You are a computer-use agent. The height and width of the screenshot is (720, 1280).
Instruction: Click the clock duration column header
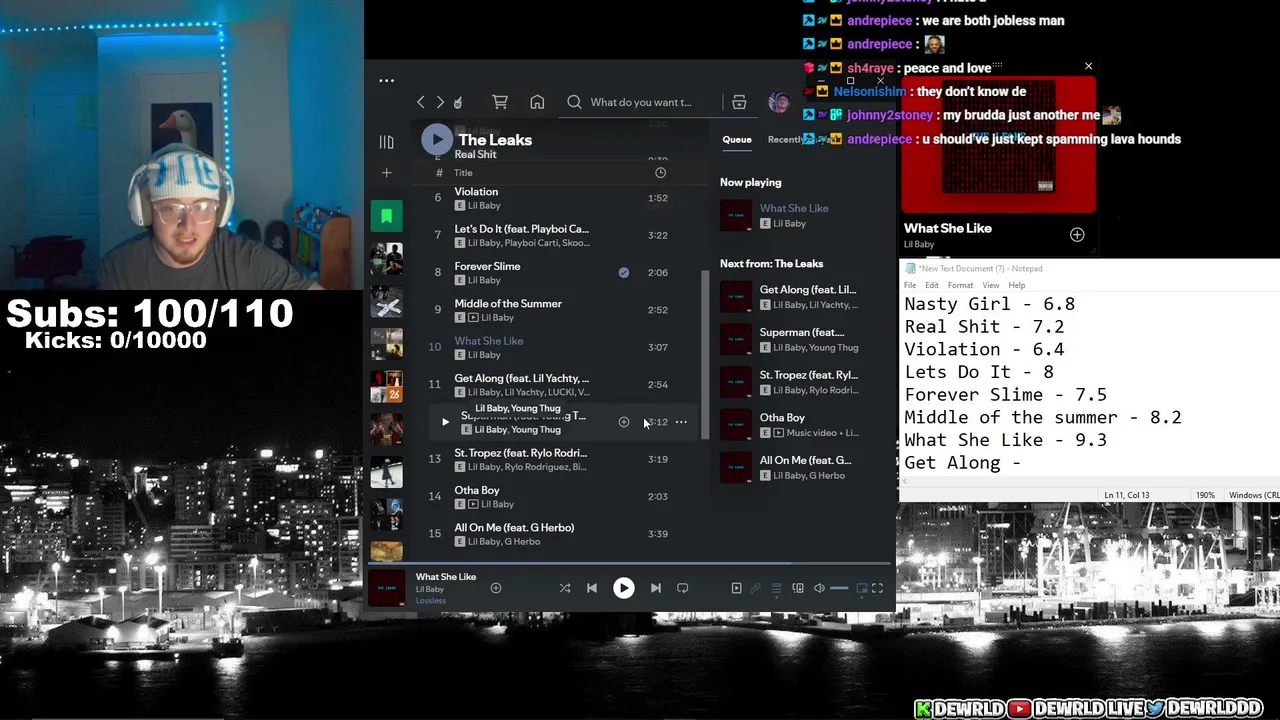[x=660, y=173]
